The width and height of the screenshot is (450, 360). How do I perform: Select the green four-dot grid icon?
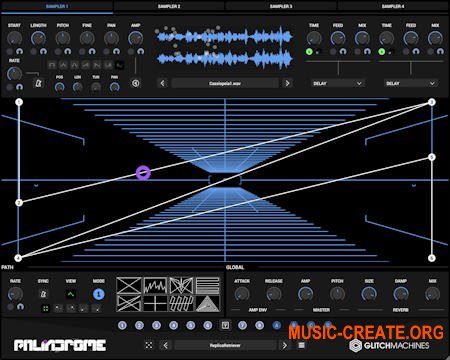click(x=46, y=308)
